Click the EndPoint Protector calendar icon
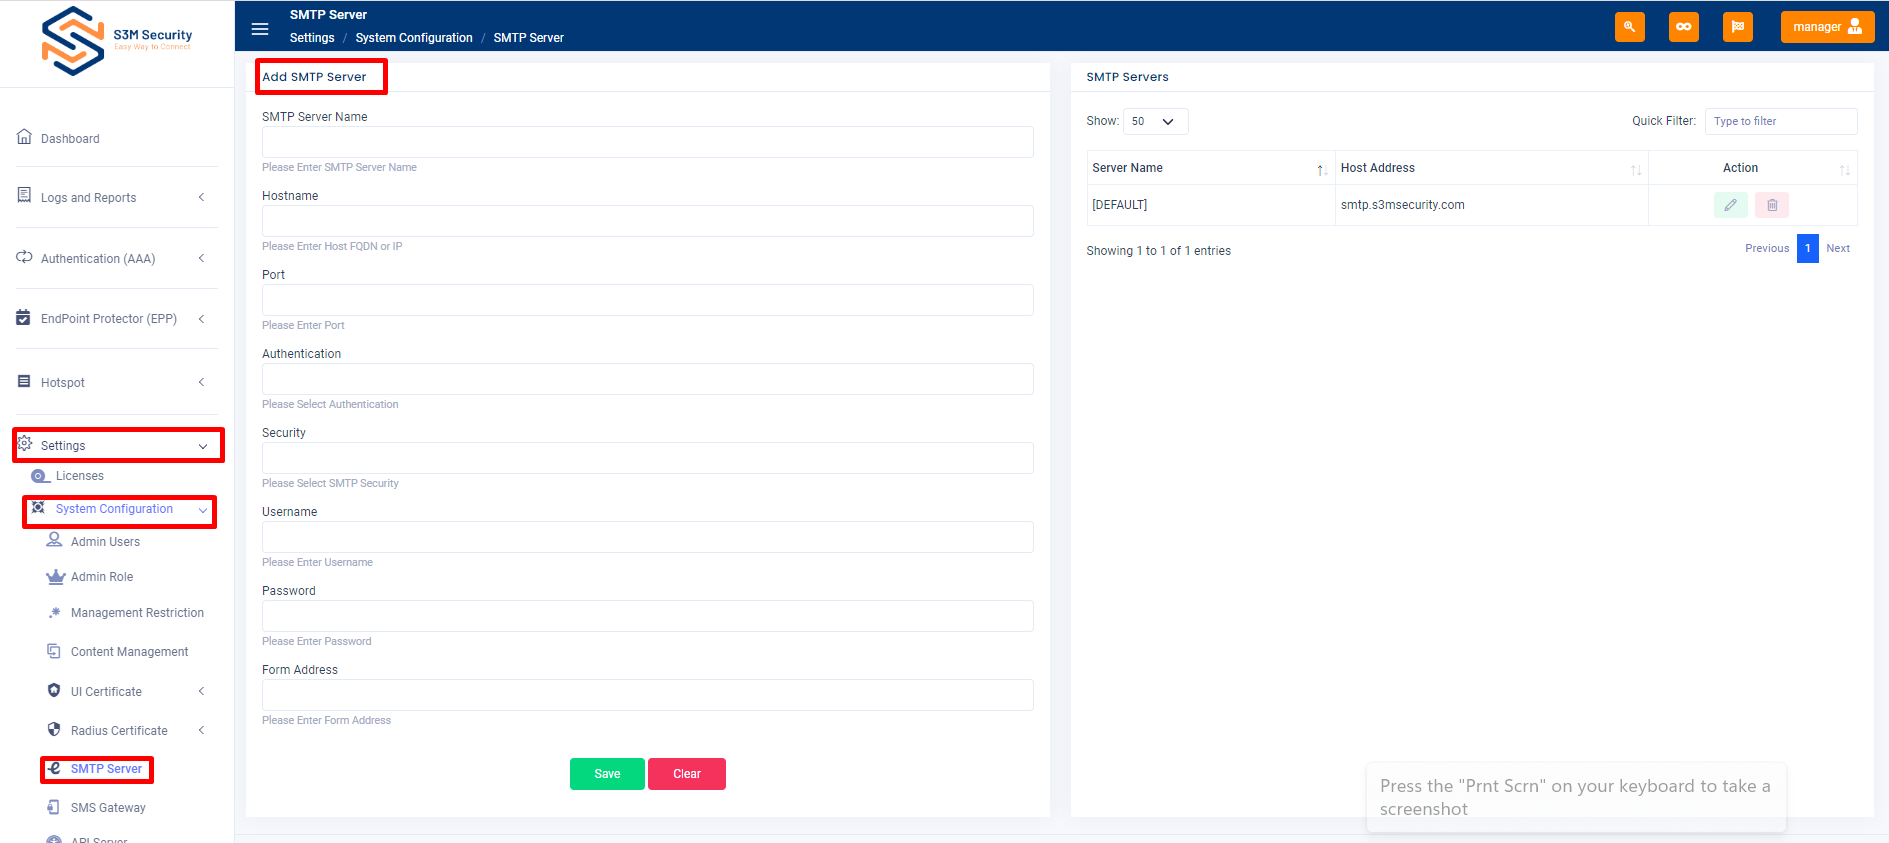The width and height of the screenshot is (1889, 843). [24, 317]
